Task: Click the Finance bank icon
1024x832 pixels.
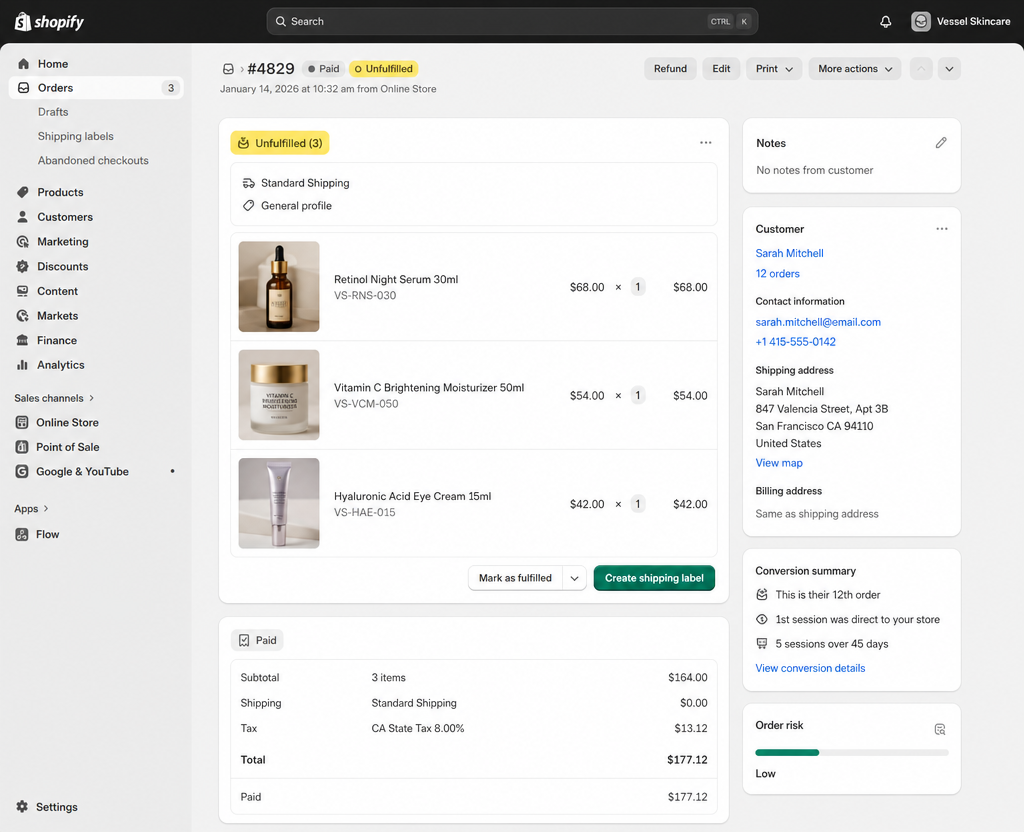Action: [x=23, y=340]
